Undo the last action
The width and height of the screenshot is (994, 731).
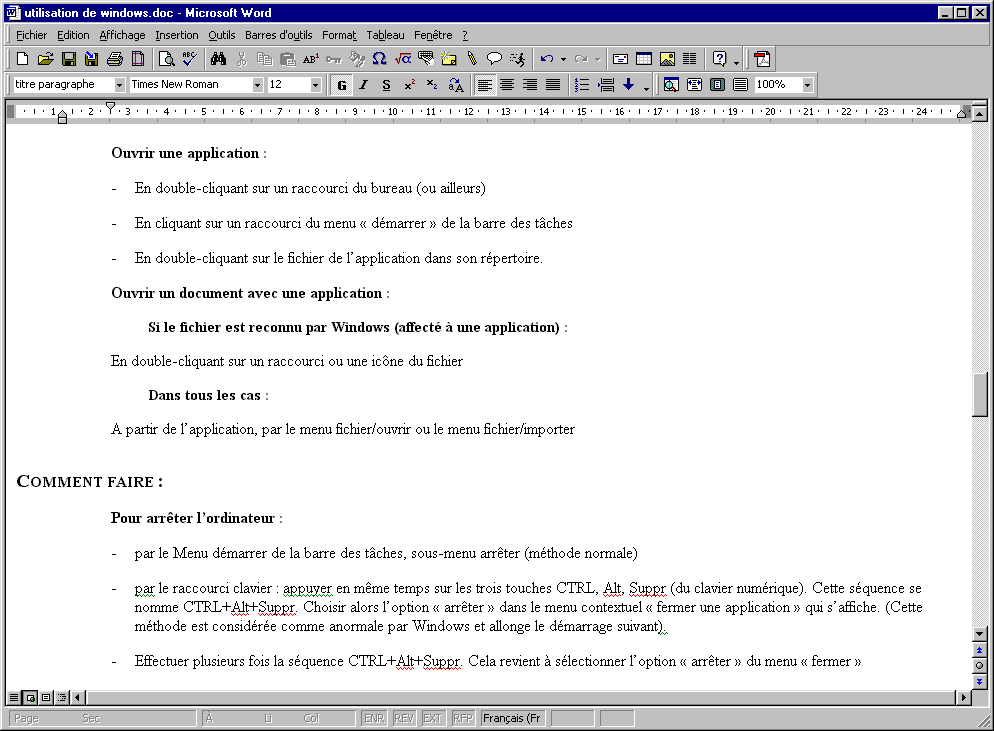click(546, 60)
